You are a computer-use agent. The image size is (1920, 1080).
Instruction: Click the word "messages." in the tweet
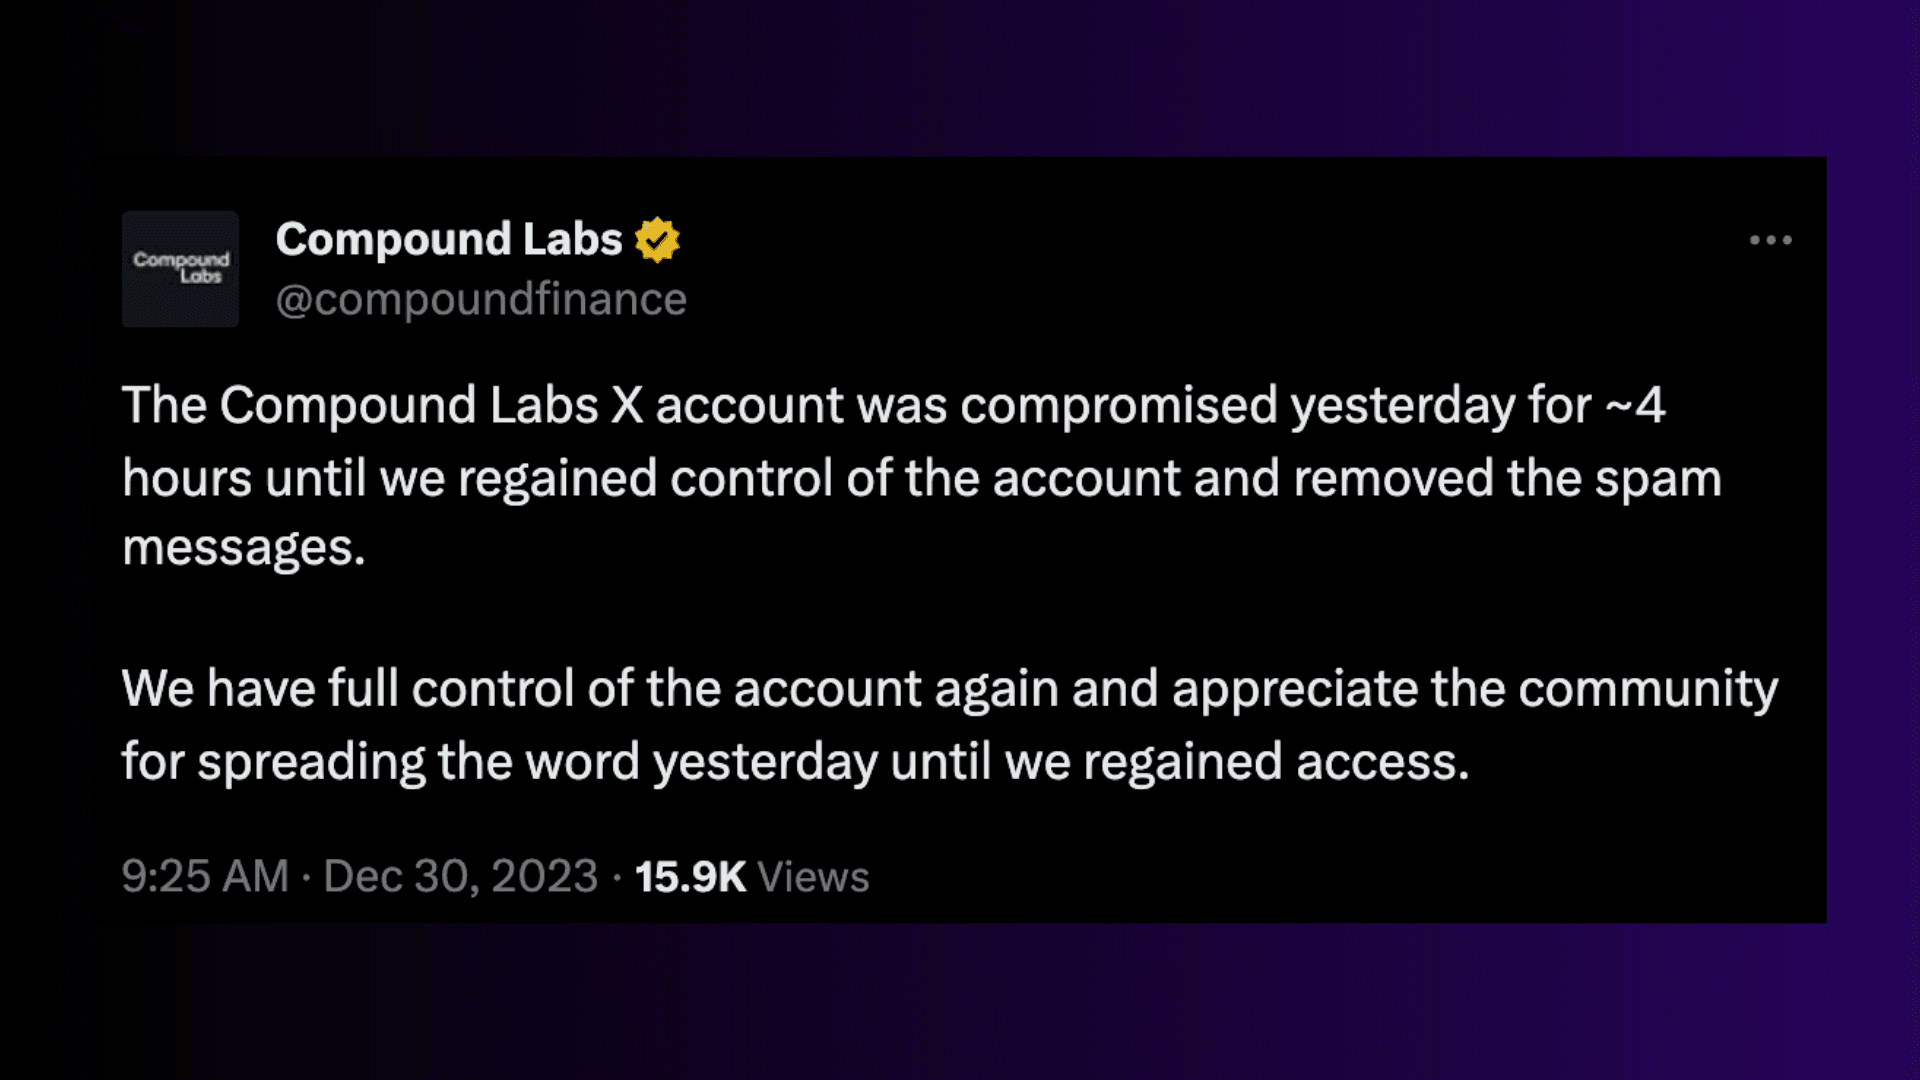[x=244, y=548]
